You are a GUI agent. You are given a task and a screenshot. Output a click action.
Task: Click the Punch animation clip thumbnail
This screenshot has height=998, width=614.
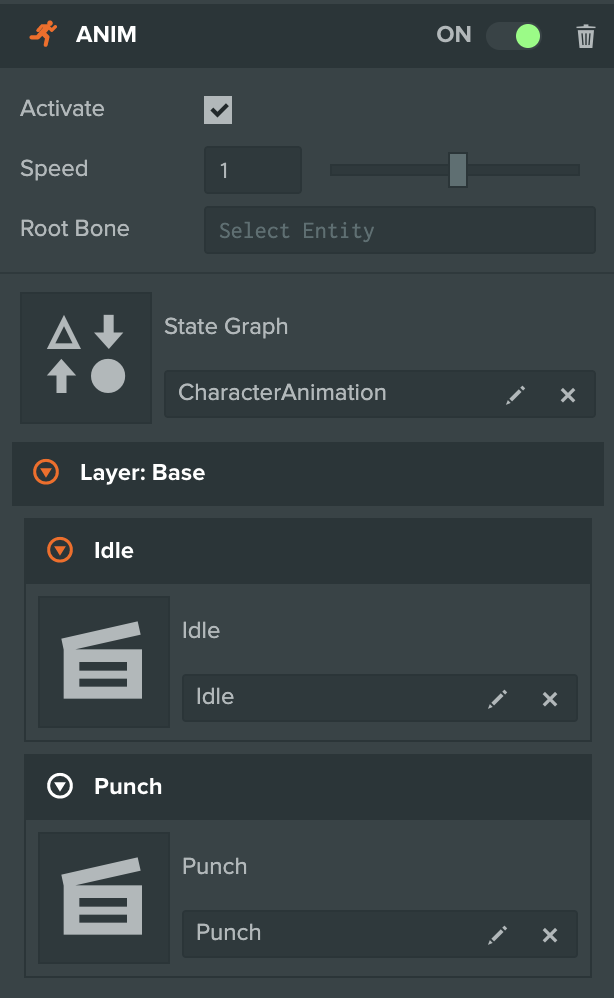pos(104,898)
